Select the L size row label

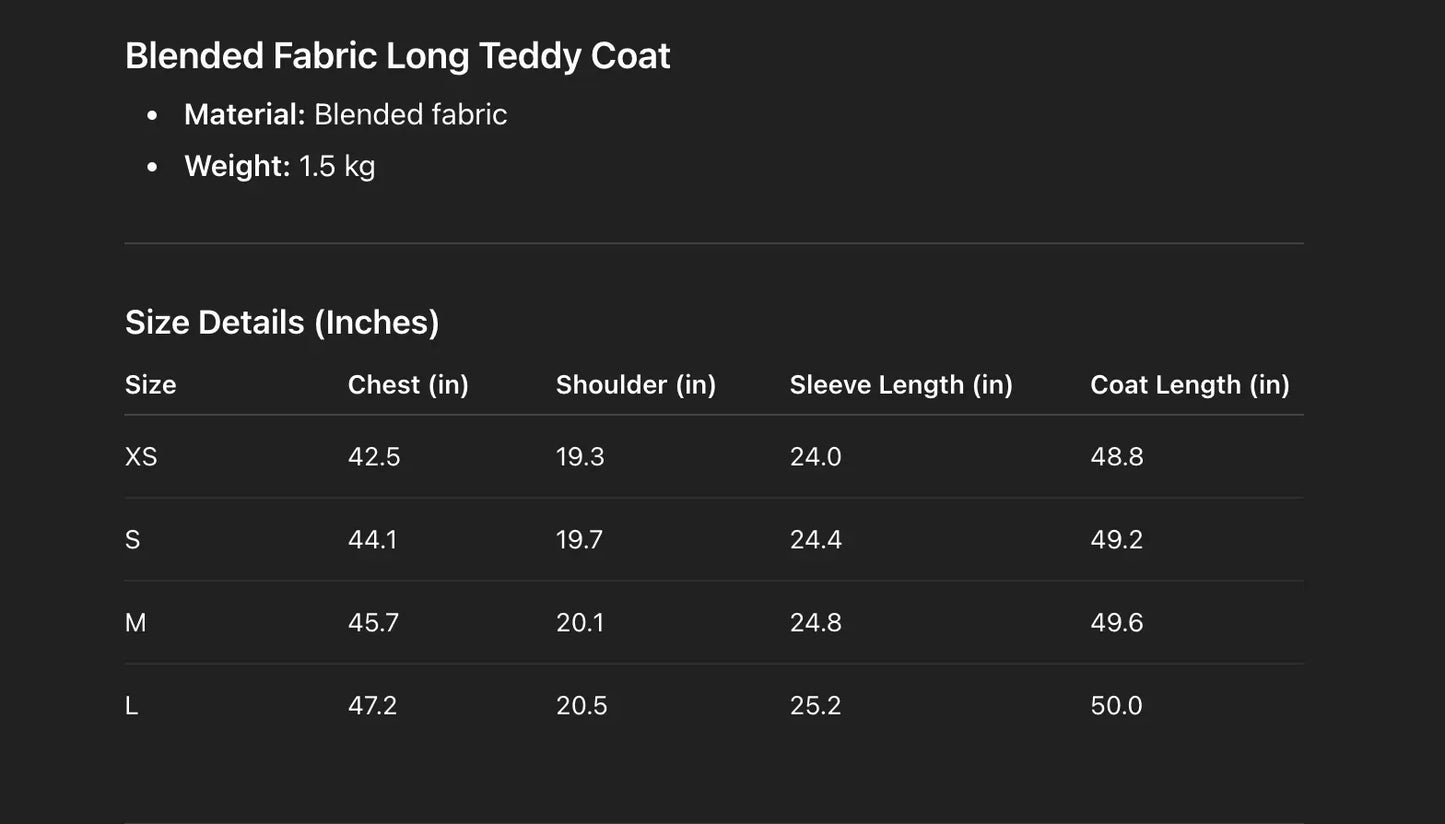coord(131,706)
